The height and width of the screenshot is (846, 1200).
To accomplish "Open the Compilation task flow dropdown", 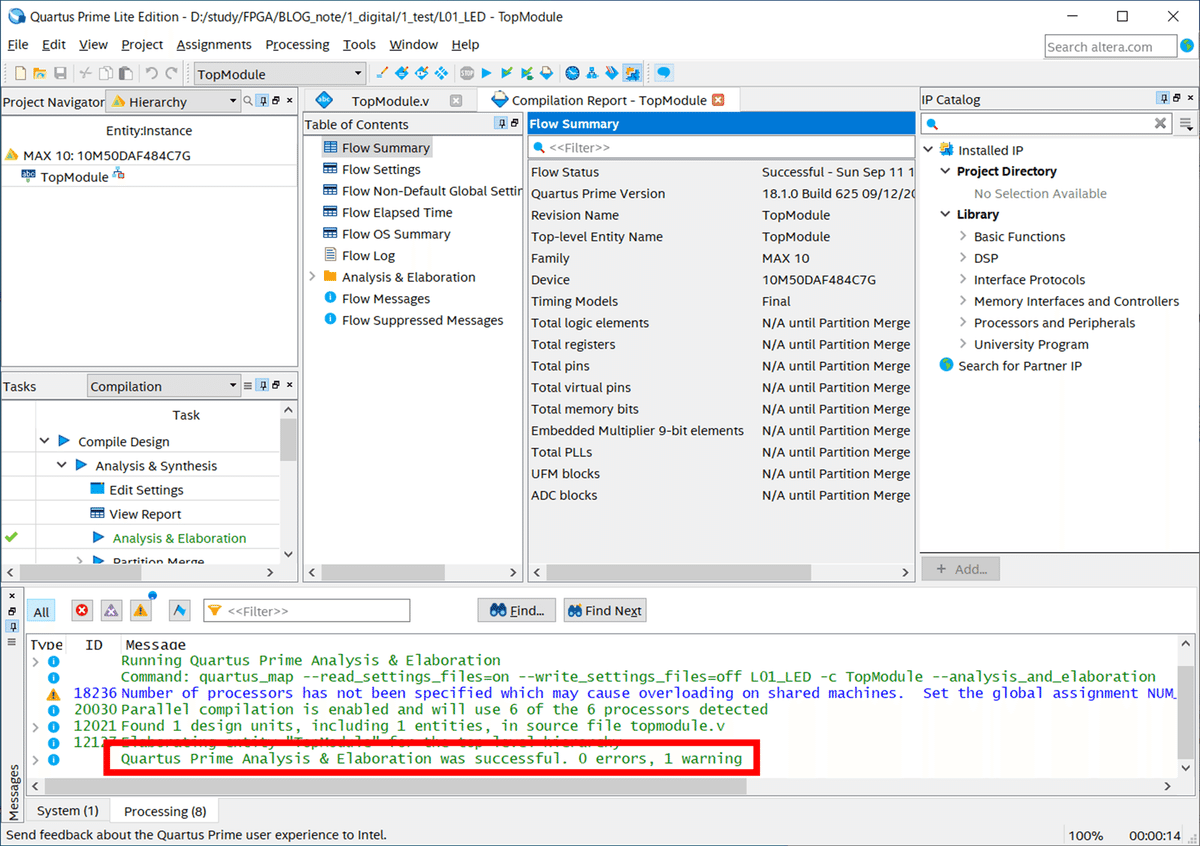I will click(164, 386).
